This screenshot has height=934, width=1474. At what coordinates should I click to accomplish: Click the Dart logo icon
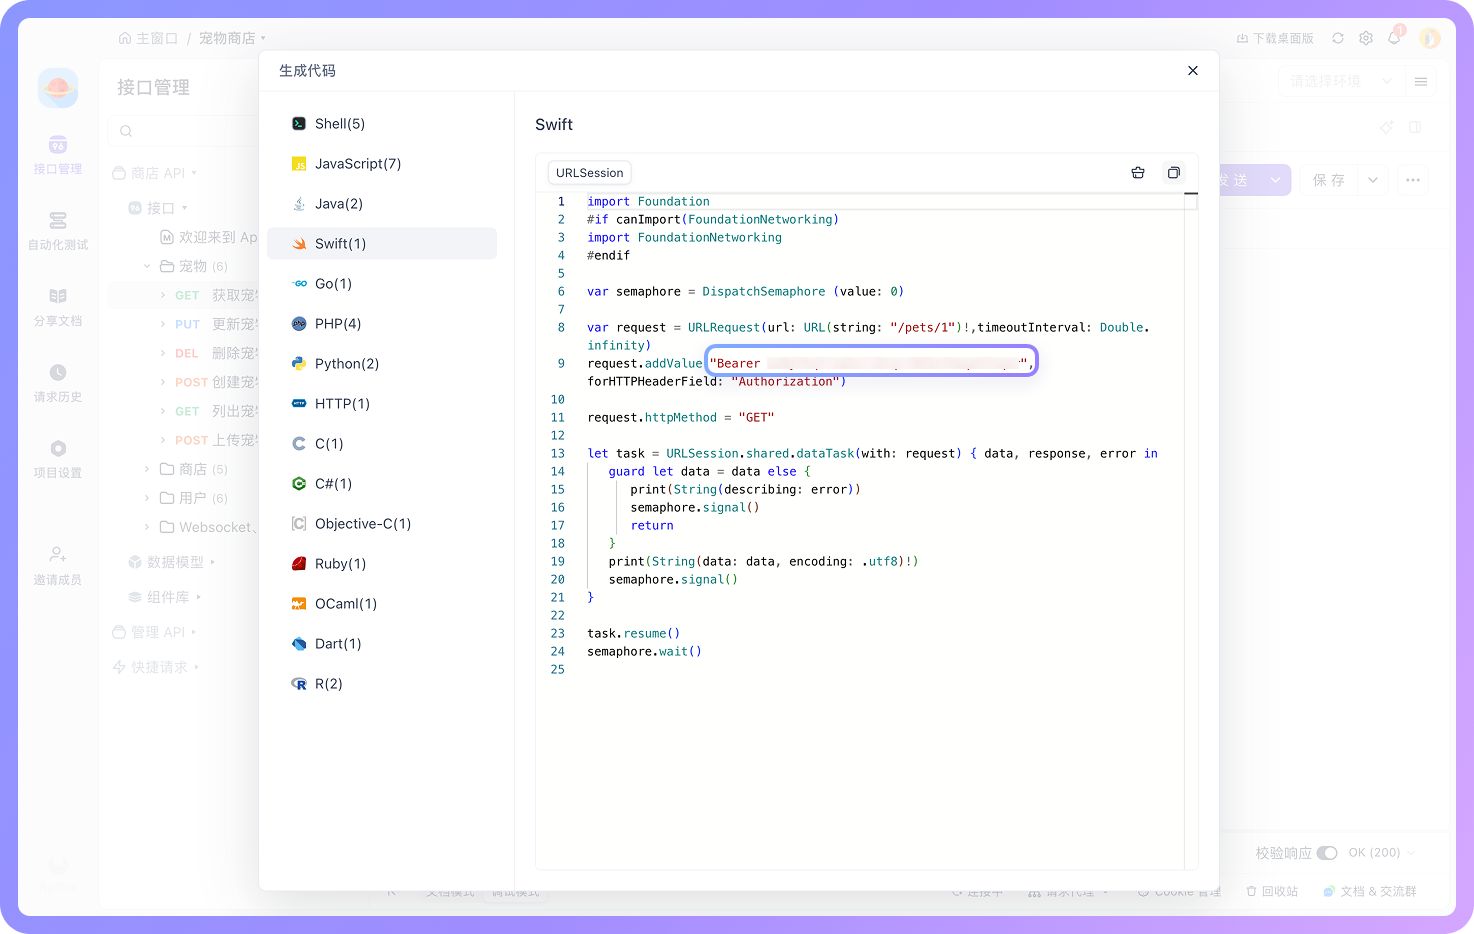coord(299,644)
